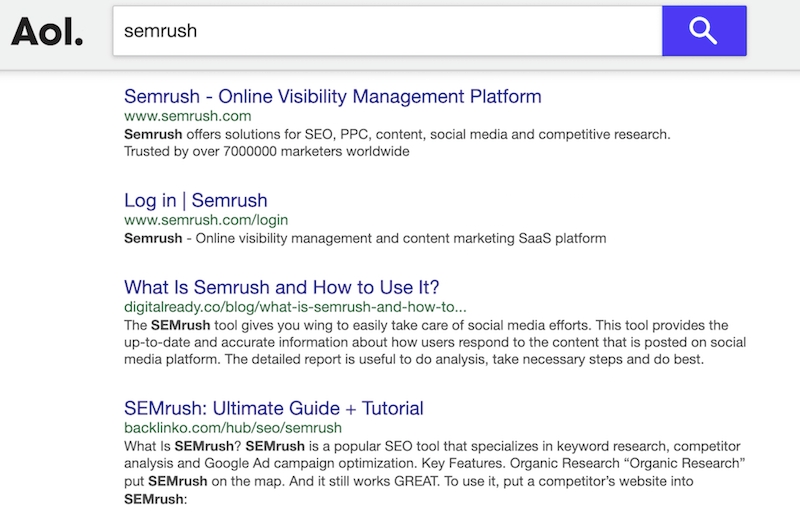Click the backlinko.com/hub/seo/semrush URL

pyautogui.click(x=234, y=427)
